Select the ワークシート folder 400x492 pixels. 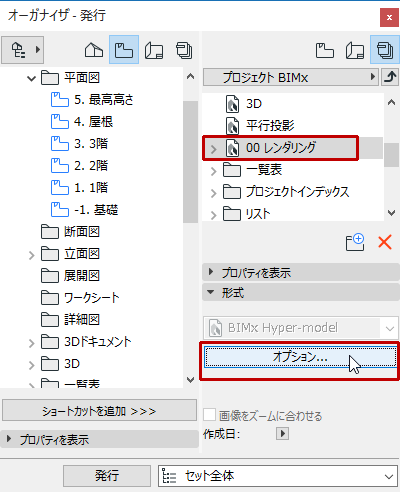(80, 298)
